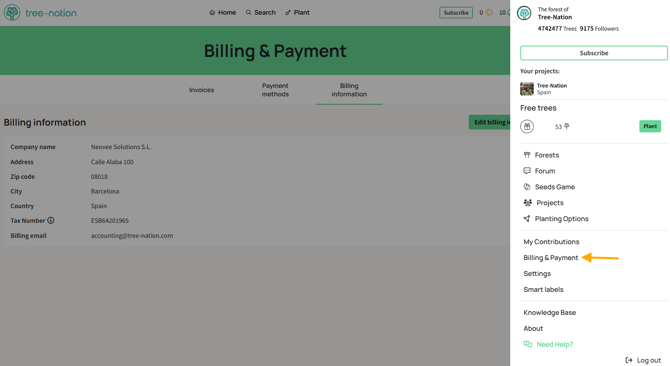This screenshot has height=366, width=670.
Task: Switch to the Payment methods tab
Action: tap(275, 90)
